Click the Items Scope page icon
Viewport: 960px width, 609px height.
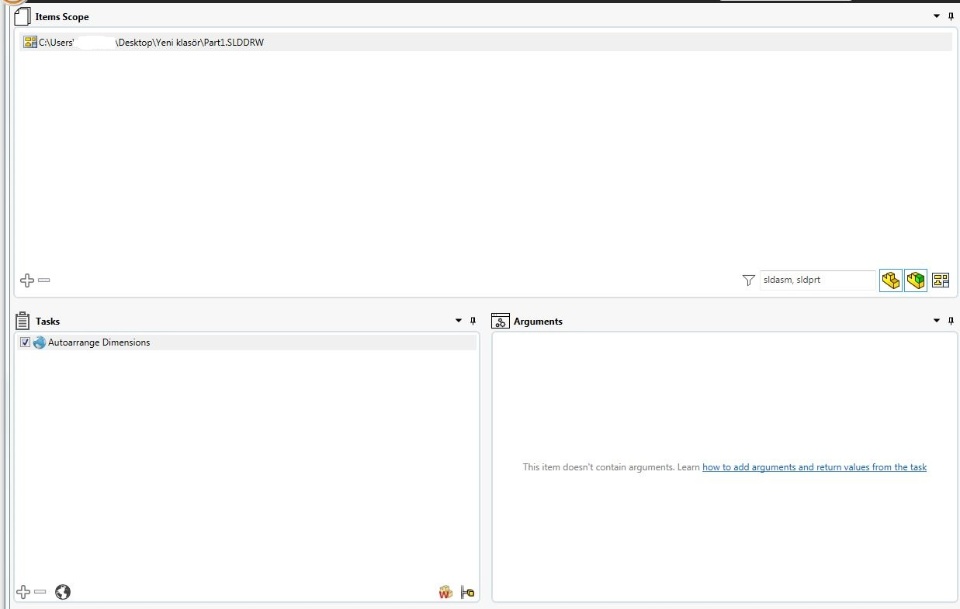22,17
